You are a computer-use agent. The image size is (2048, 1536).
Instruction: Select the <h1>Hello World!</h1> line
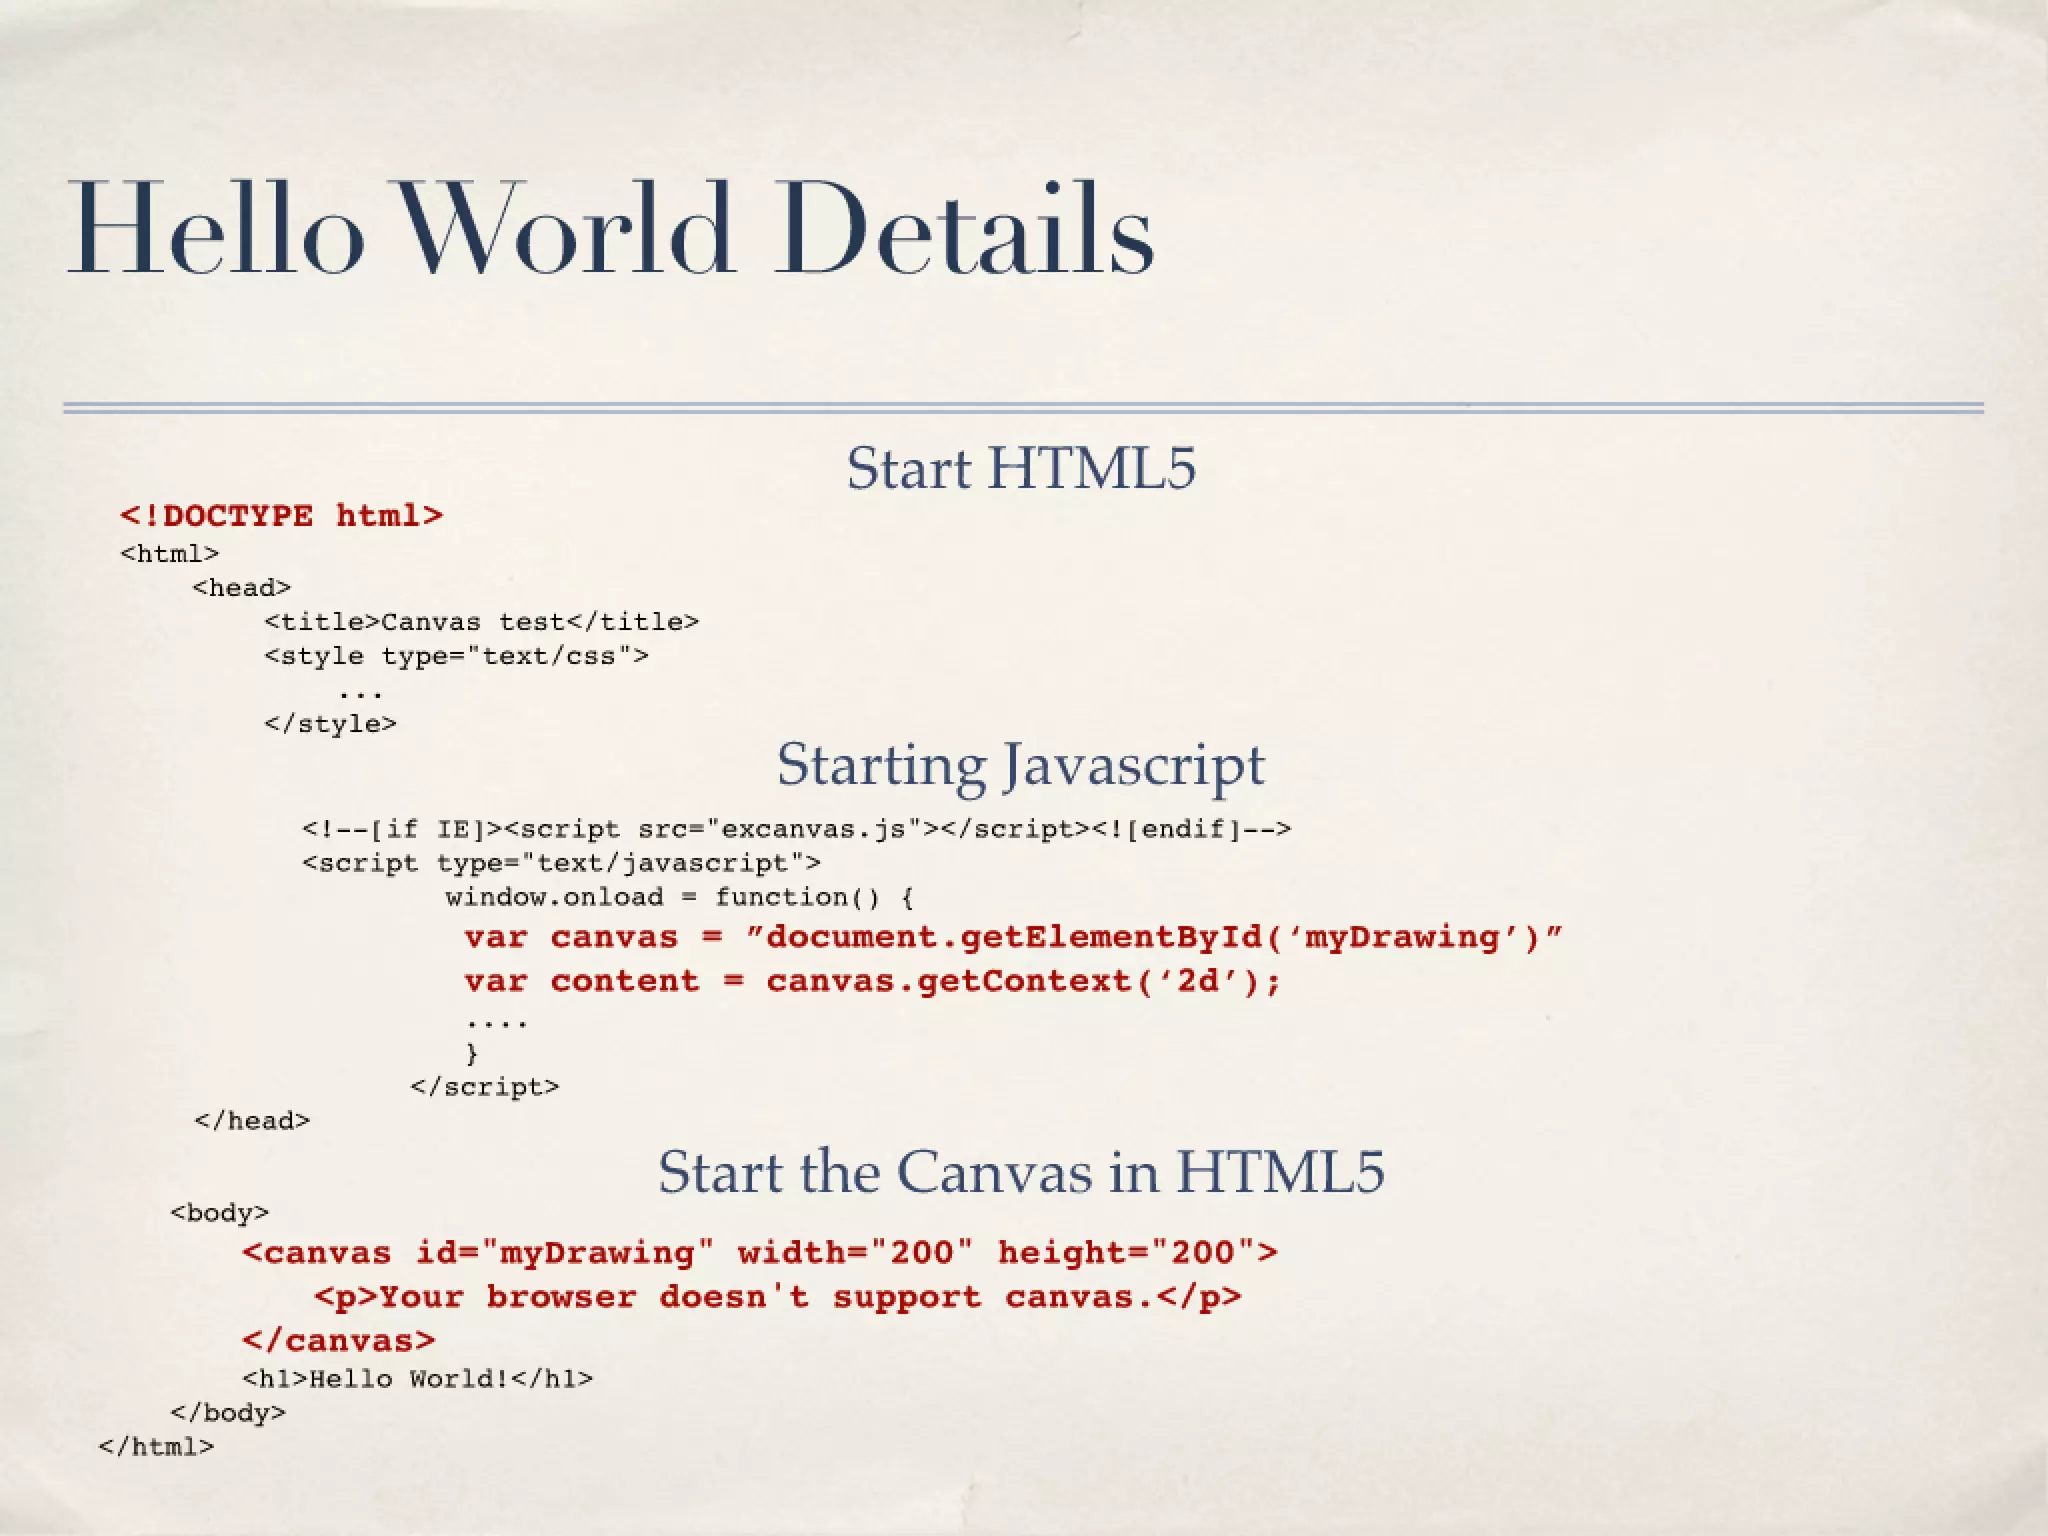tap(418, 1379)
